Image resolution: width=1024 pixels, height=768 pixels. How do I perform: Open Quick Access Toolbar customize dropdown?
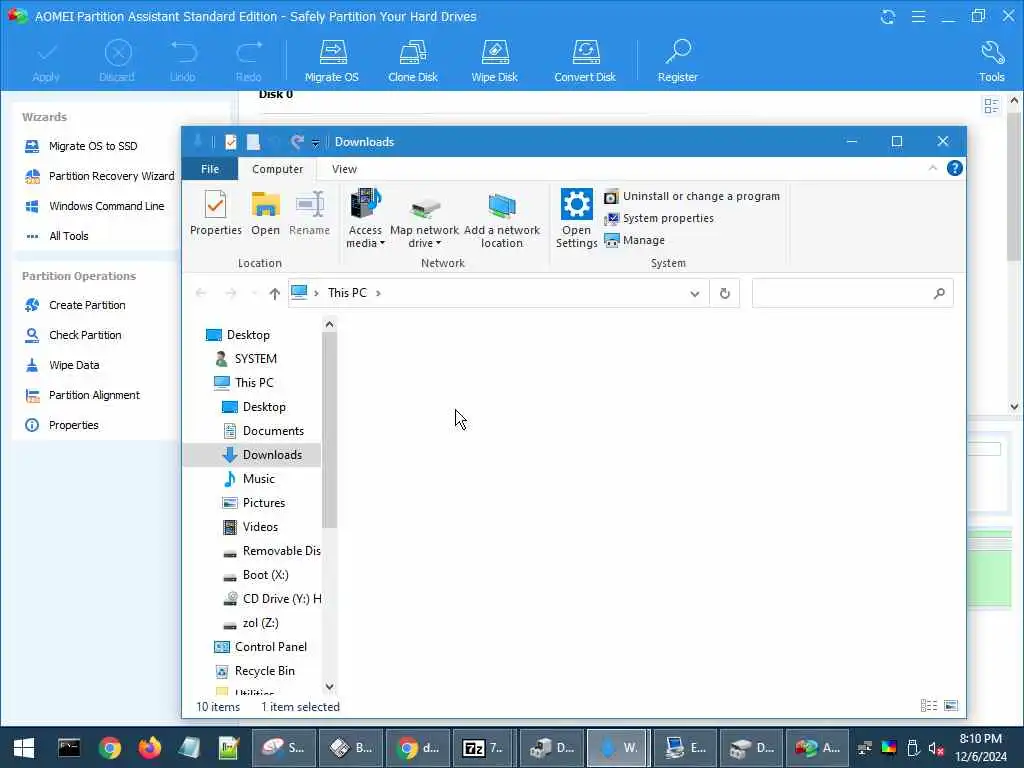[315, 143]
